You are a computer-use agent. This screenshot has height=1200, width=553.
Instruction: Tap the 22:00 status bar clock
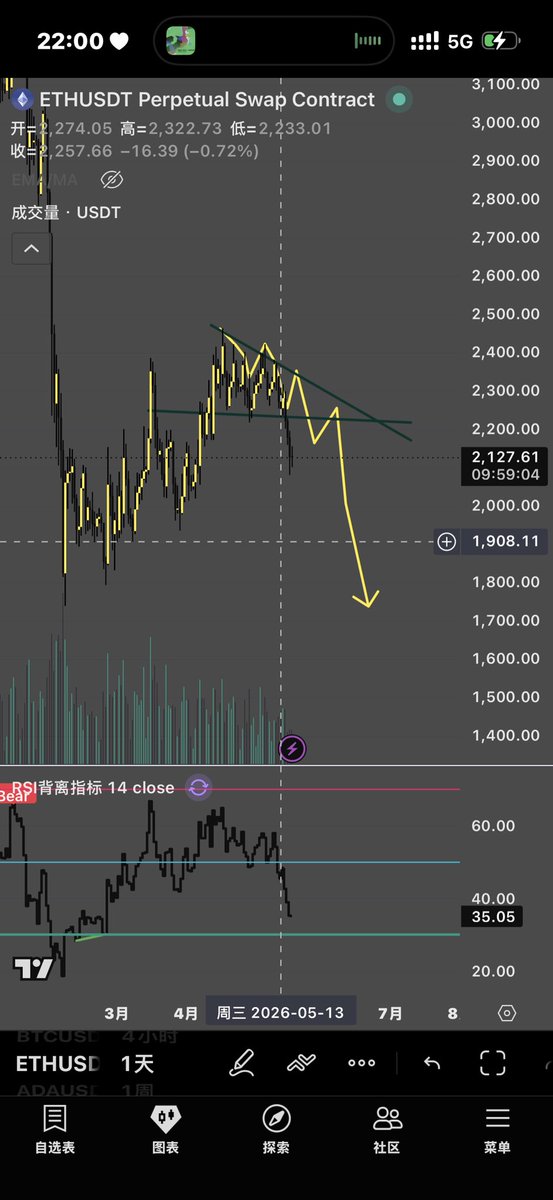[70, 41]
